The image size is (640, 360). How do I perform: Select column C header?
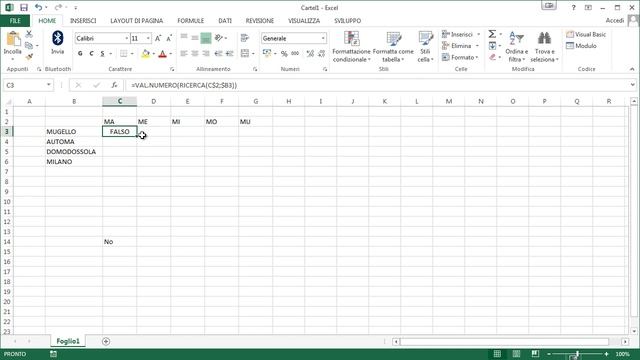(120, 101)
